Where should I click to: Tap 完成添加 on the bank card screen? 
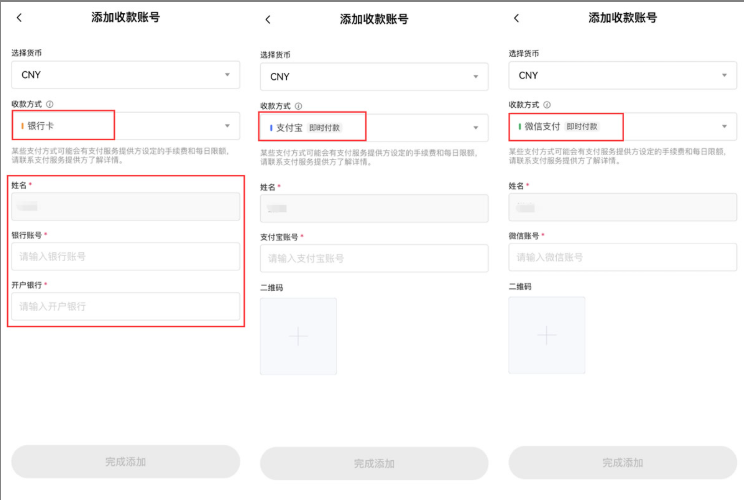pyautogui.click(x=125, y=462)
